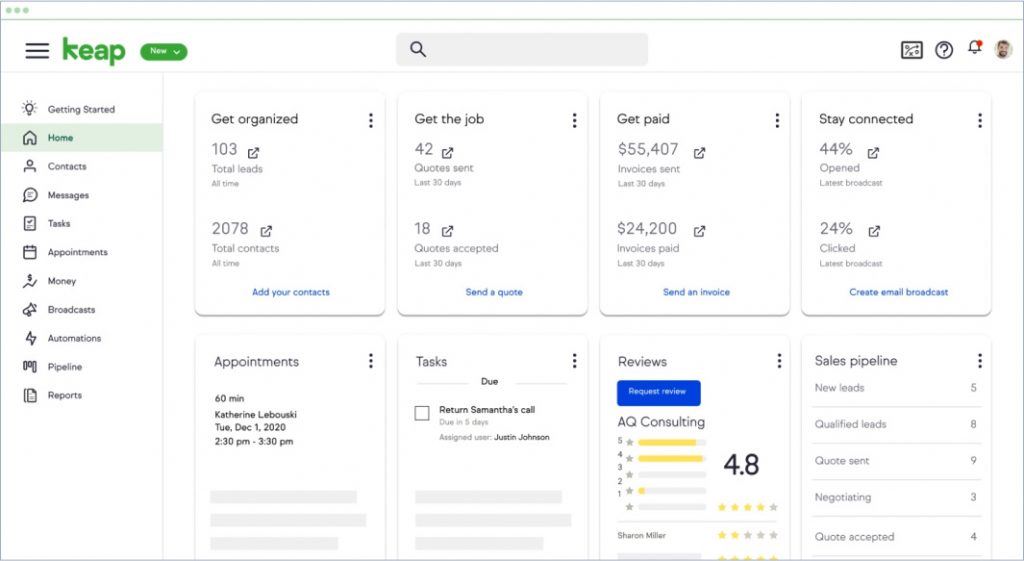
Task: Open Sales pipeline card three-dot menu
Action: click(979, 361)
